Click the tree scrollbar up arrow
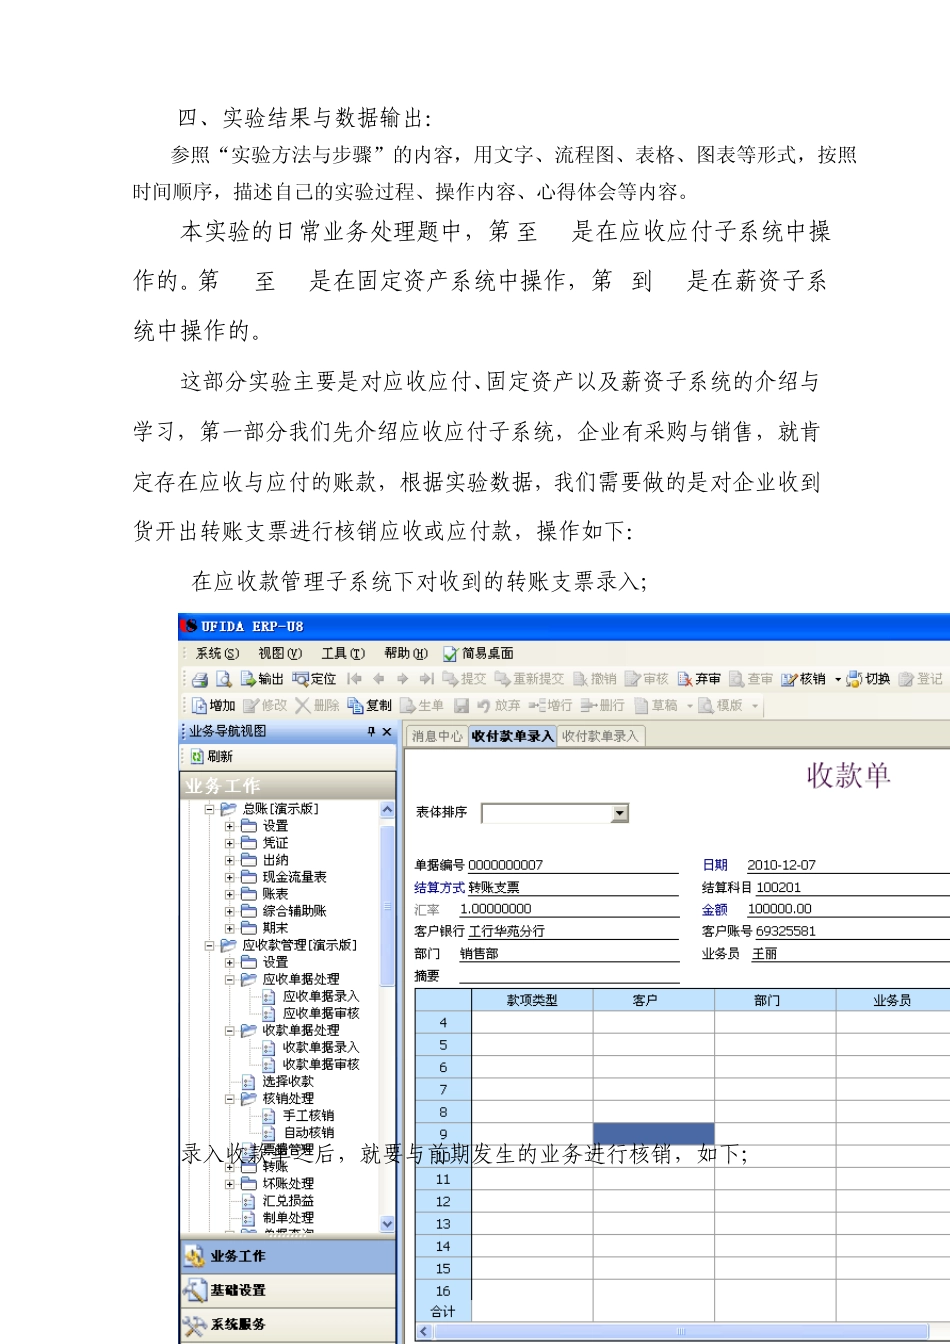The image size is (950, 1344). click(x=388, y=809)
